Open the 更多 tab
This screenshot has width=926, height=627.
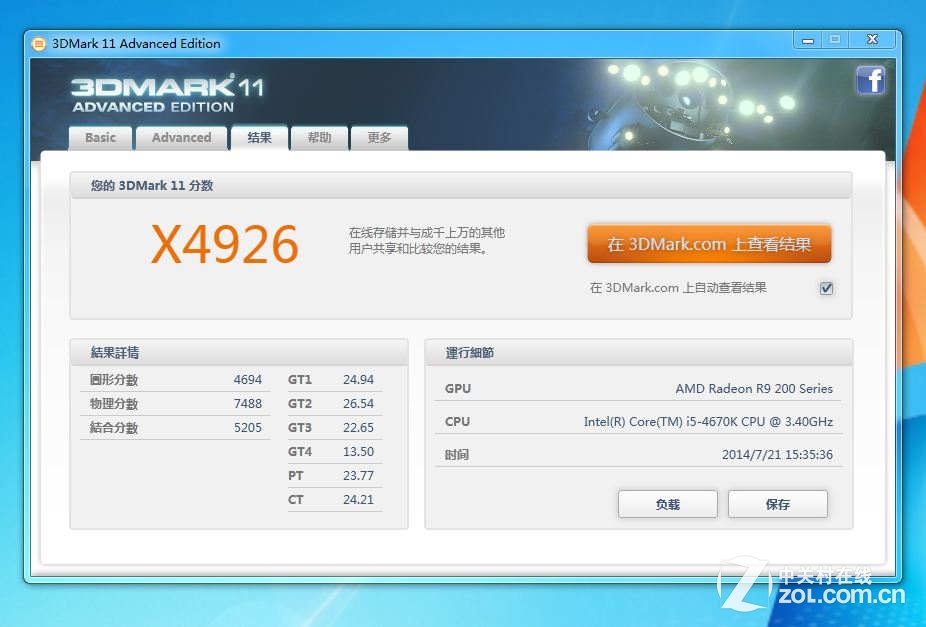379,138
